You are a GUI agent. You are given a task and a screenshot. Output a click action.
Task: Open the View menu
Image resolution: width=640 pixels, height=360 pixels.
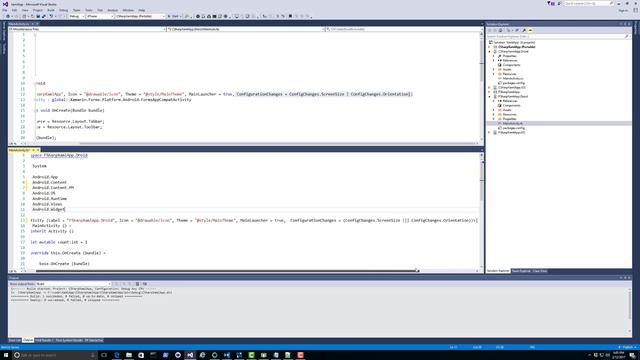(x=25, y=10)
